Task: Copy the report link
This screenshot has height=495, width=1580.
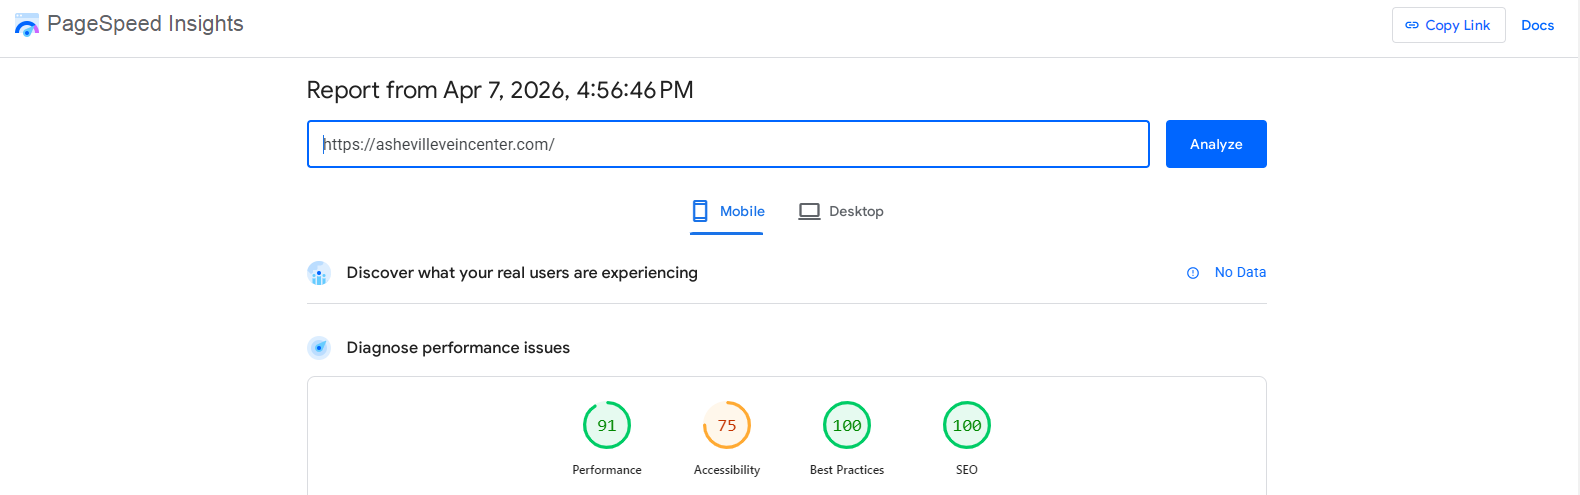Action: tap(1448, 25)
